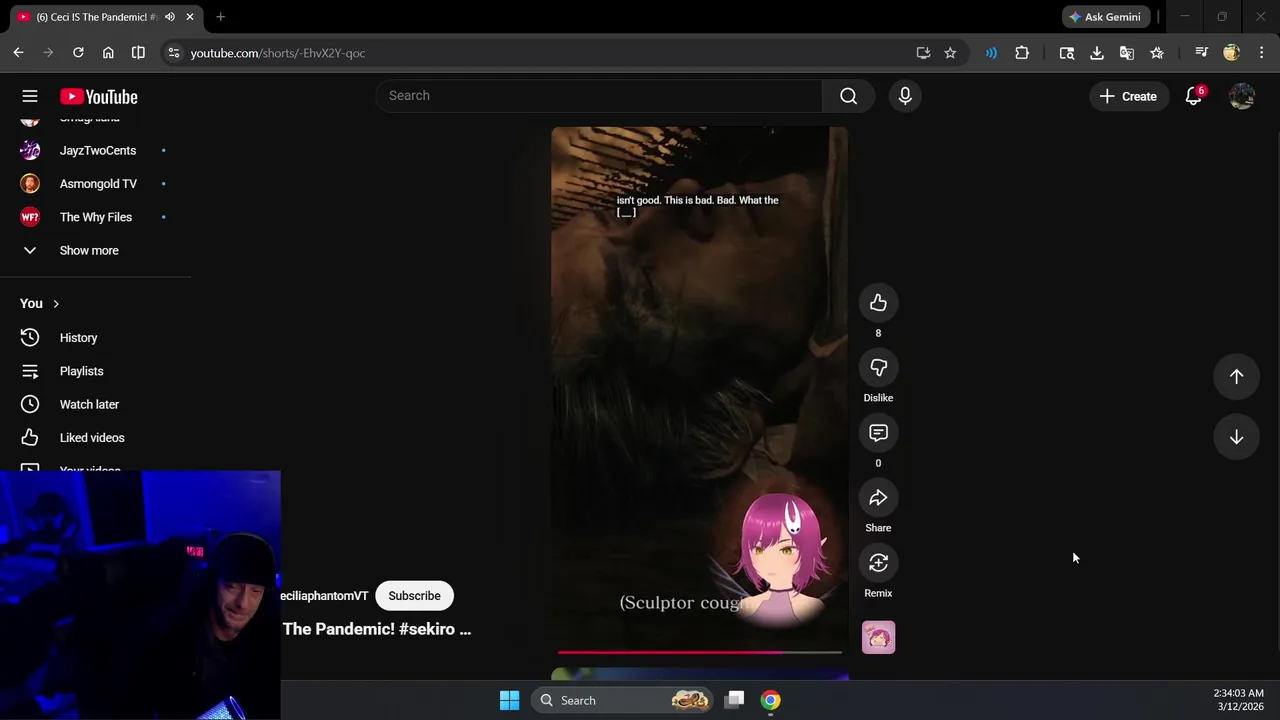Open the taskbar clock and date
The width and height of the screenshot is (1280, 720).
1239,700
